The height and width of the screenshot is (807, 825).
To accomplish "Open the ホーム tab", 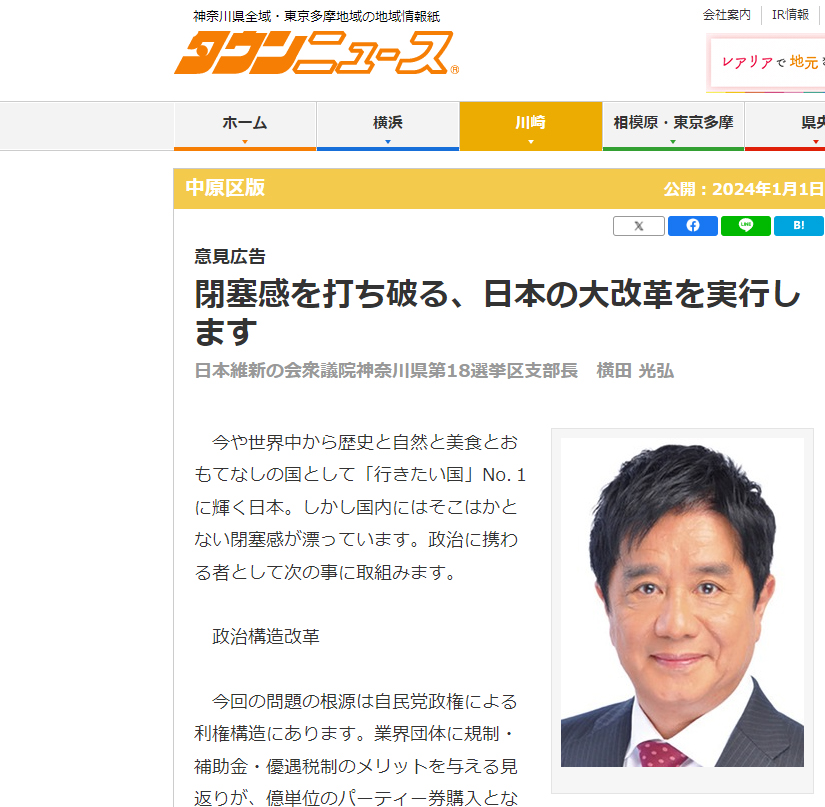I will click(245, 126).
